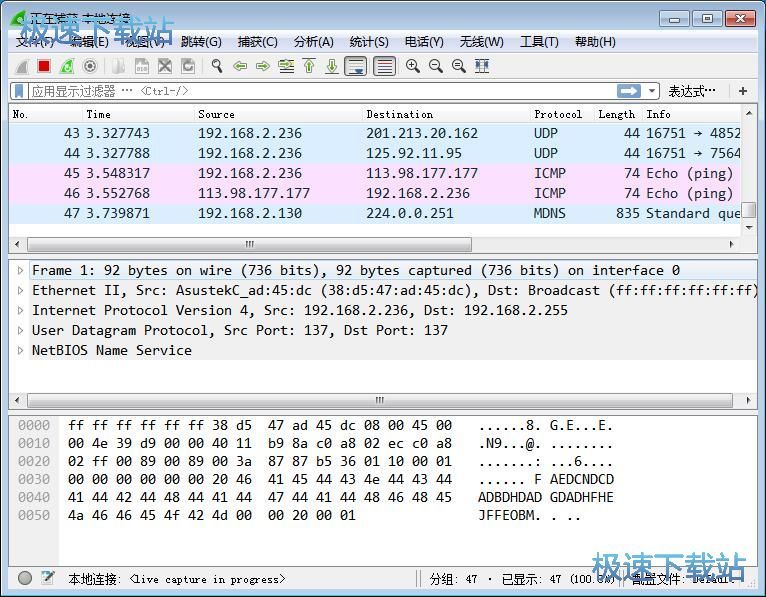The height and width of the screenshot is (597, 766).
Task: Sort by Length column header
Action: pos(617,114)
